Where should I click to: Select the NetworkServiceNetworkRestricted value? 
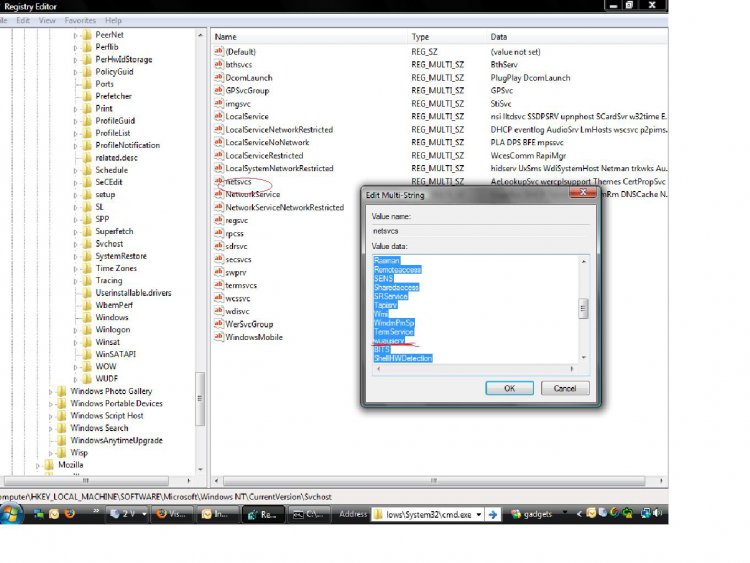[x=285, y=207]
